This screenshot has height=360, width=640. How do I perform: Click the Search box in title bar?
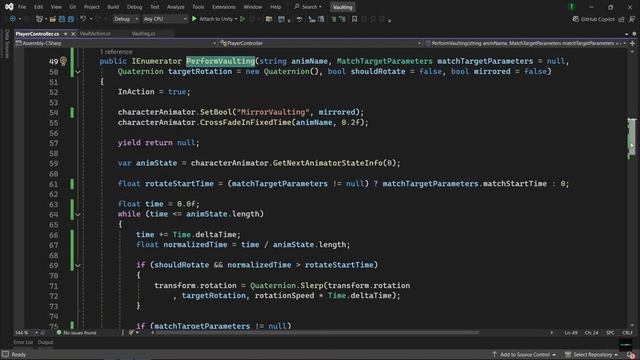(308, 7)
